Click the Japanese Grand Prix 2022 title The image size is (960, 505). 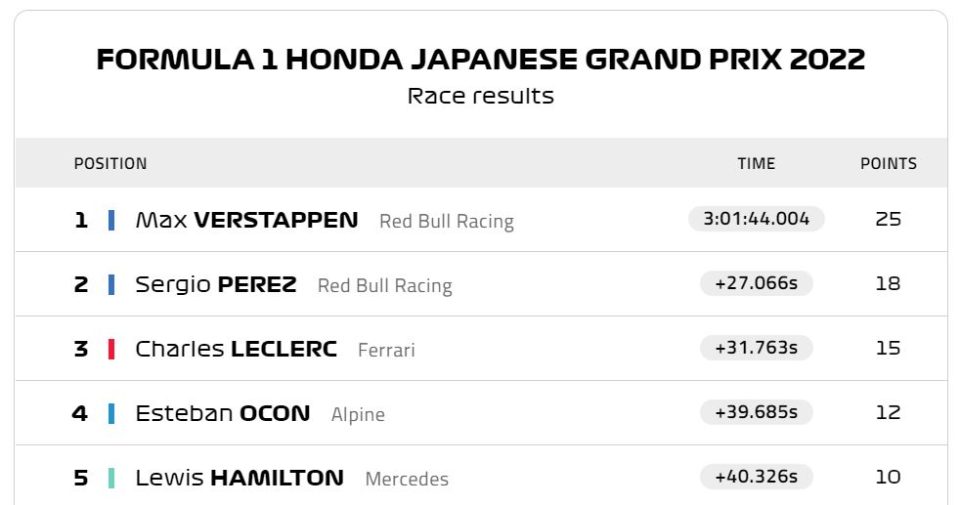coord(481,59)
